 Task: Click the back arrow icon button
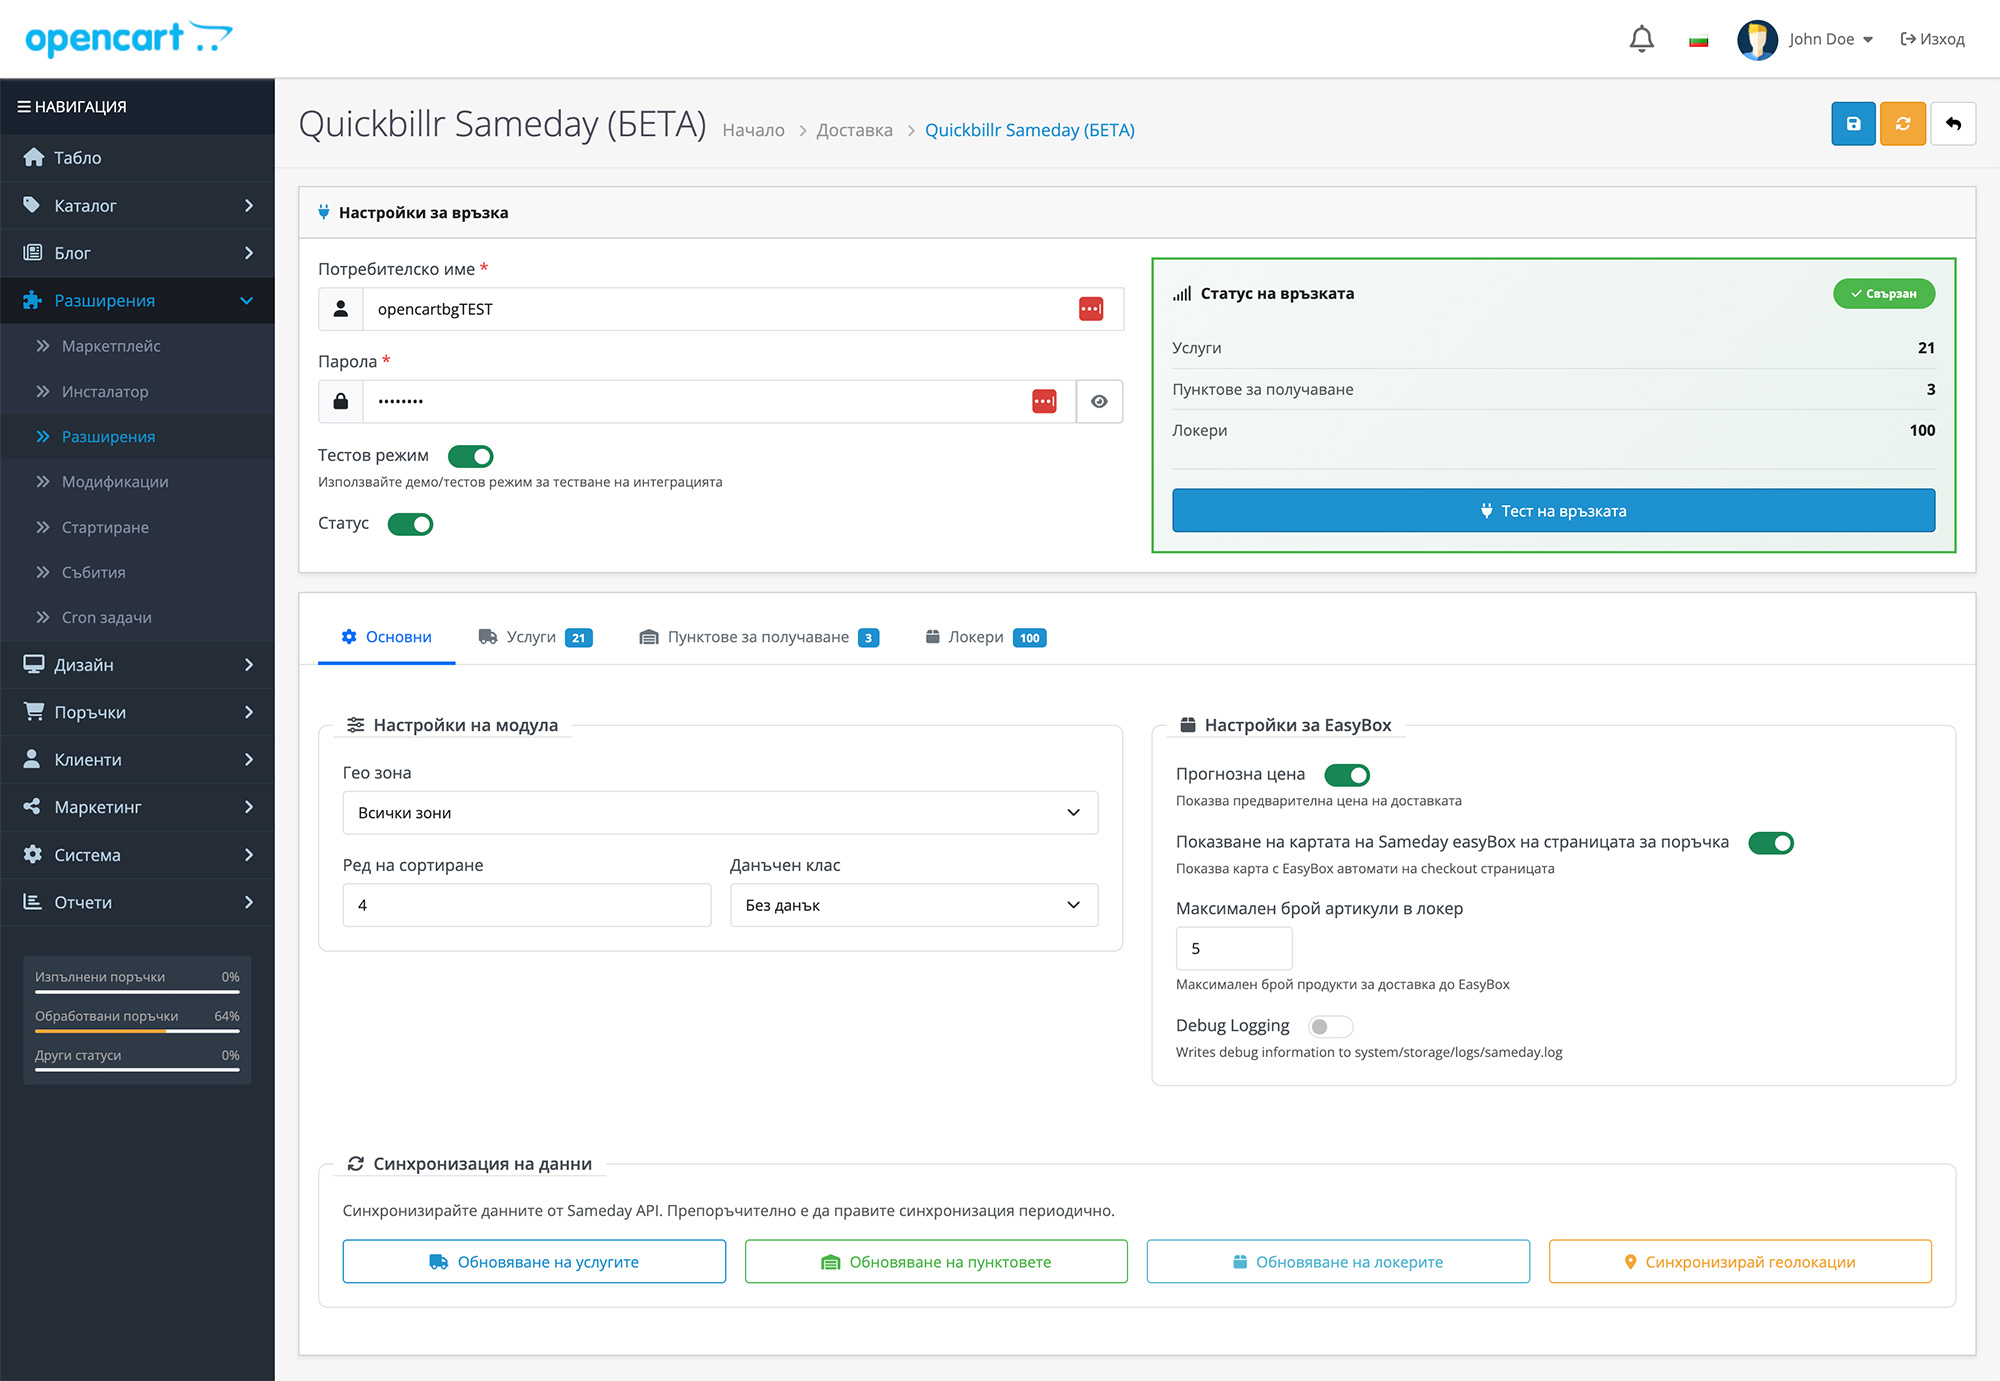[x=1953, y=124]
